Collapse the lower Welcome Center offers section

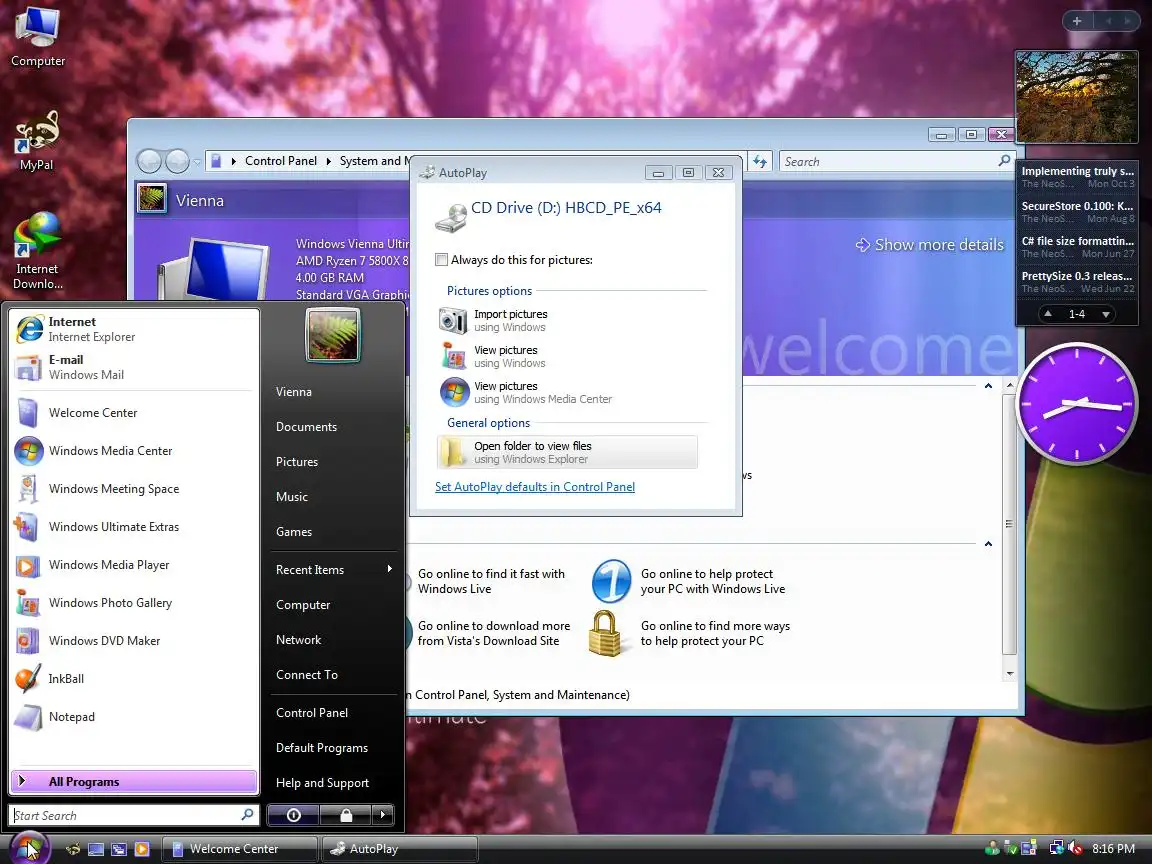[988, 544]
